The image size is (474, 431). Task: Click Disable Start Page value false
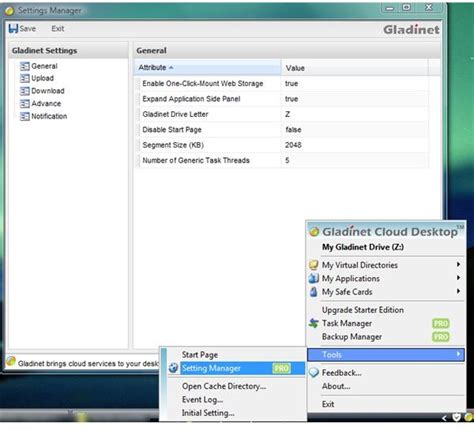[293, 130]
